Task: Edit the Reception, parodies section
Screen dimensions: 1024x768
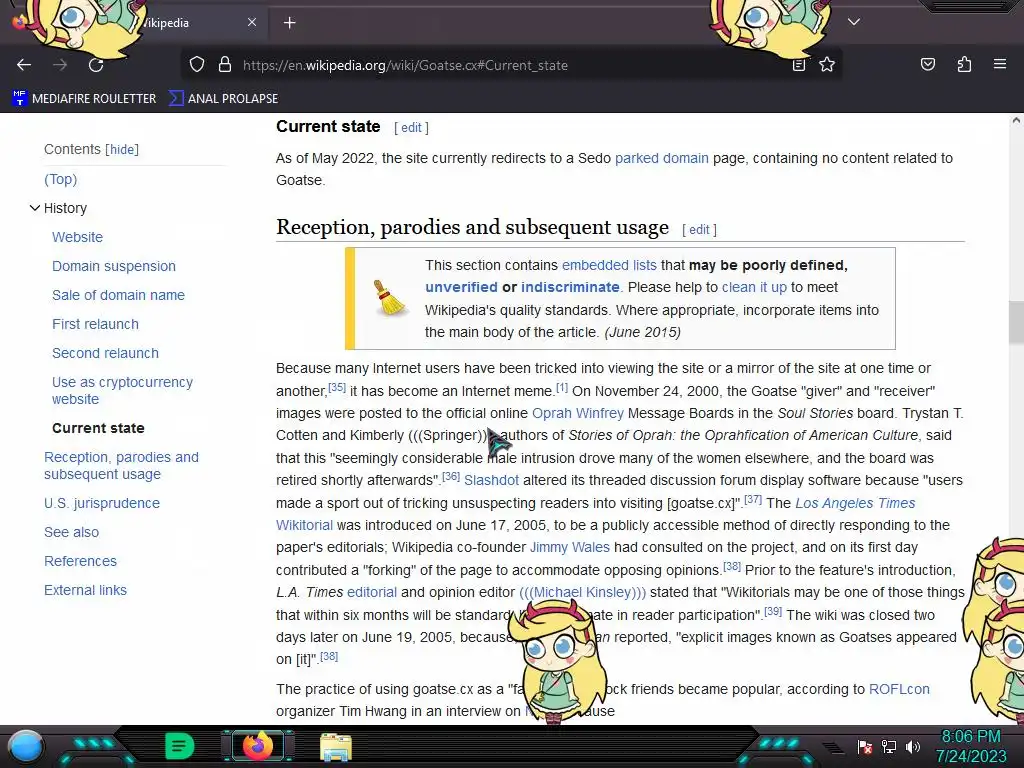Action: (699, 230)
